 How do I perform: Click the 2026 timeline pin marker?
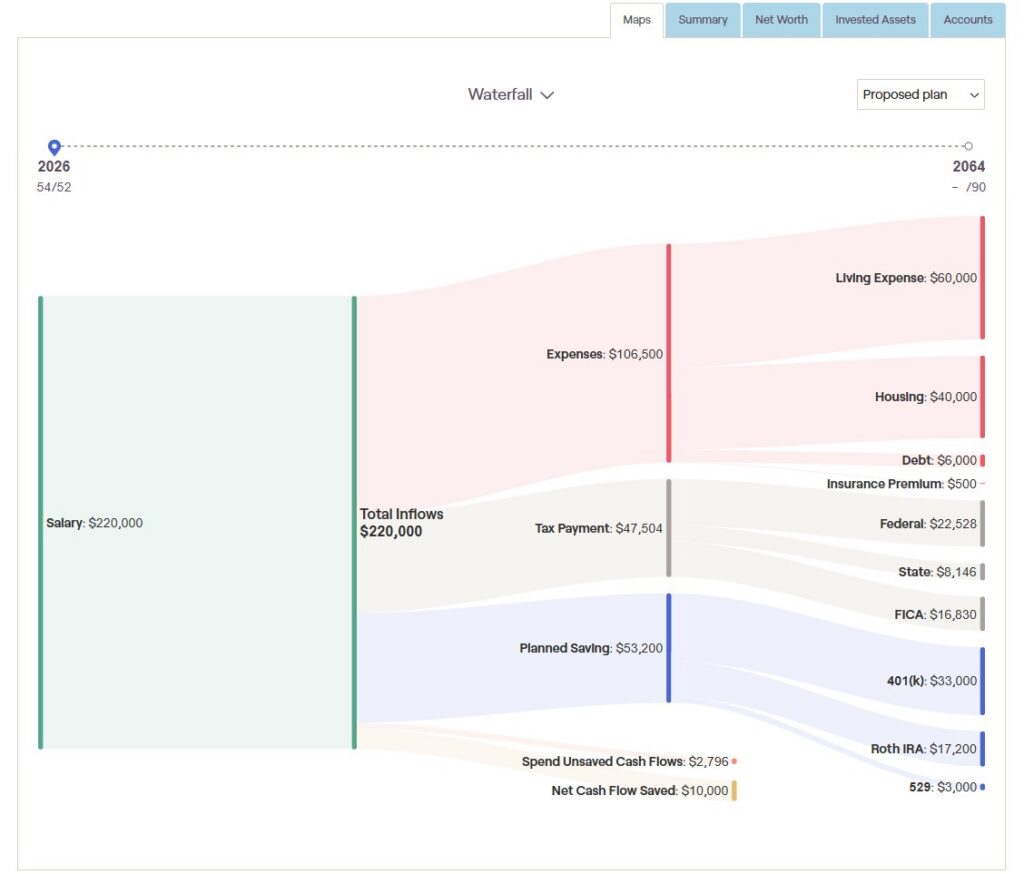(x=54, y=147)
